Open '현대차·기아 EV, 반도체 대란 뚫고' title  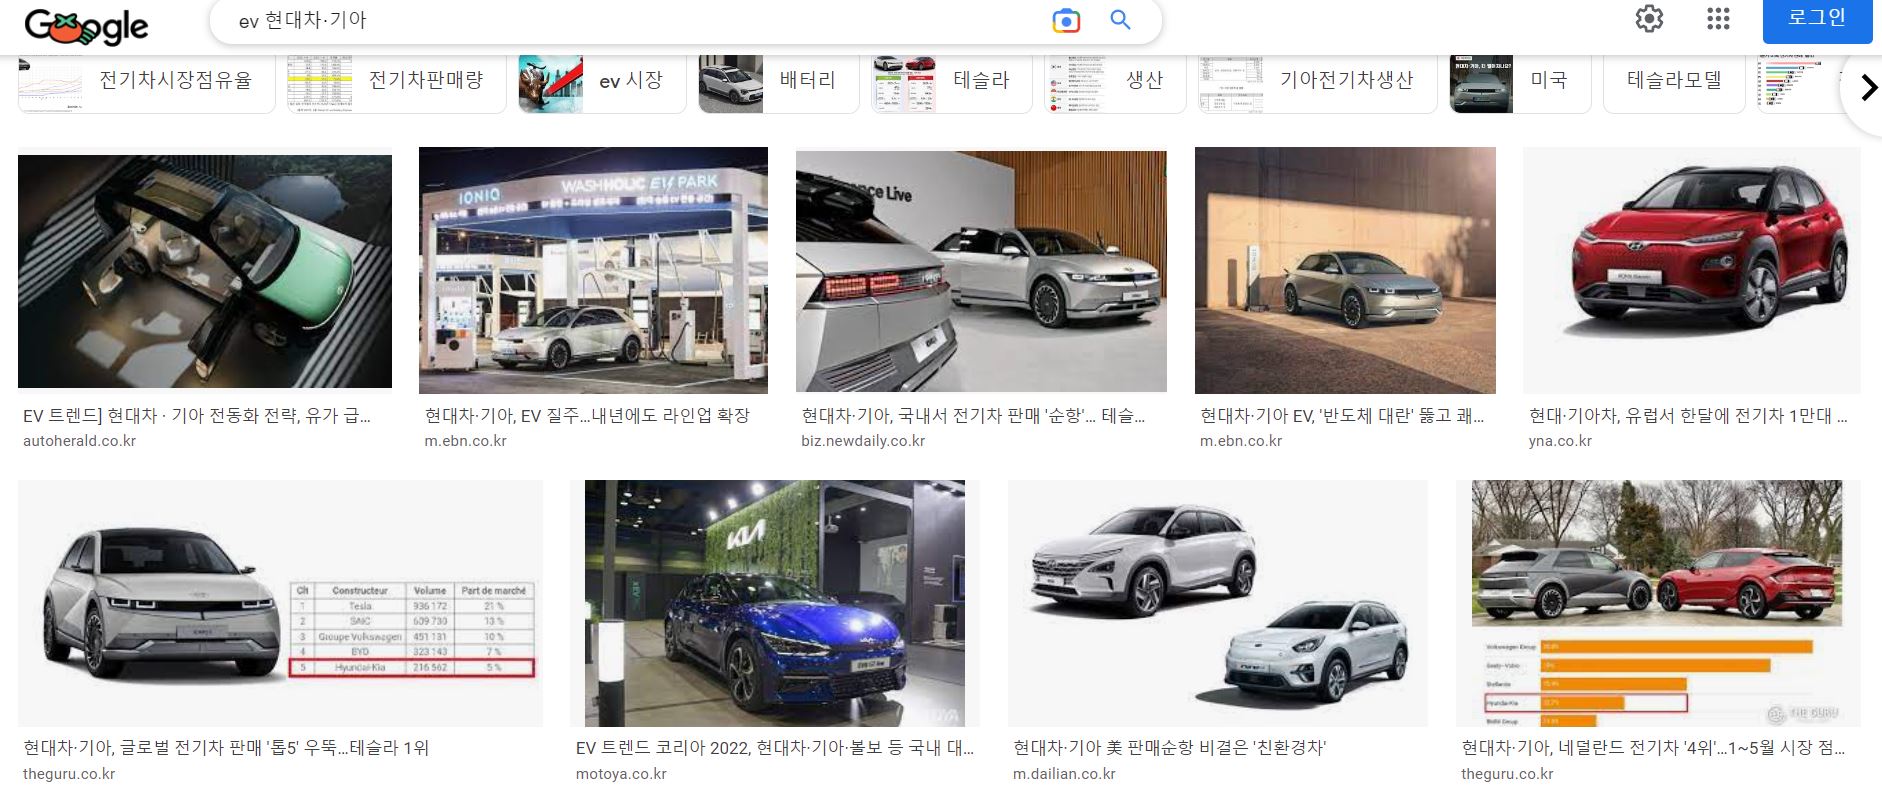click(1342, 416)
